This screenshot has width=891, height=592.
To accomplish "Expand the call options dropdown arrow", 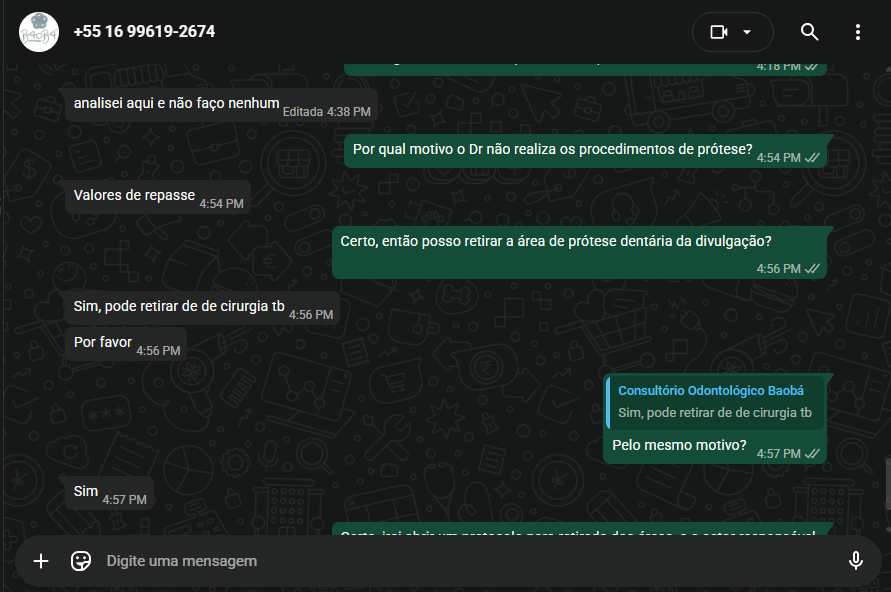I will (x=747, y=32).
